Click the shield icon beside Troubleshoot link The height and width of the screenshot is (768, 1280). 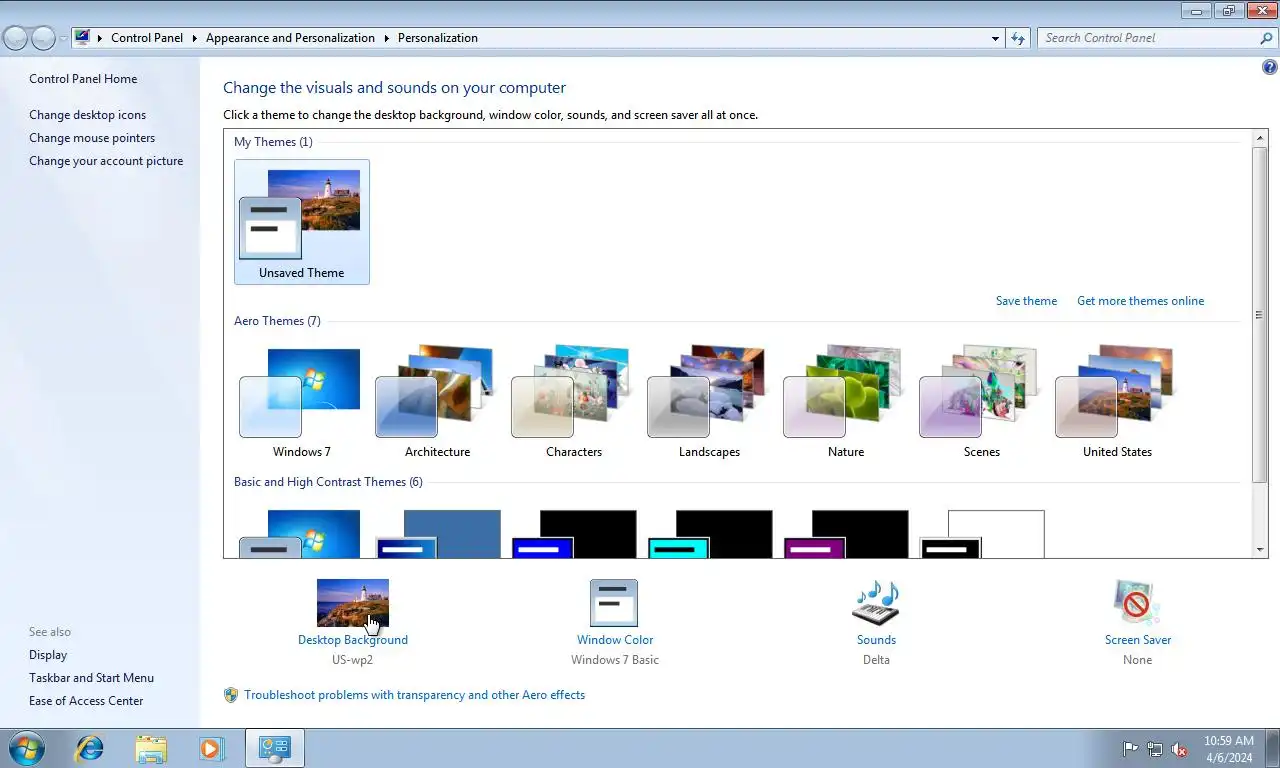[x=231, y=695]
